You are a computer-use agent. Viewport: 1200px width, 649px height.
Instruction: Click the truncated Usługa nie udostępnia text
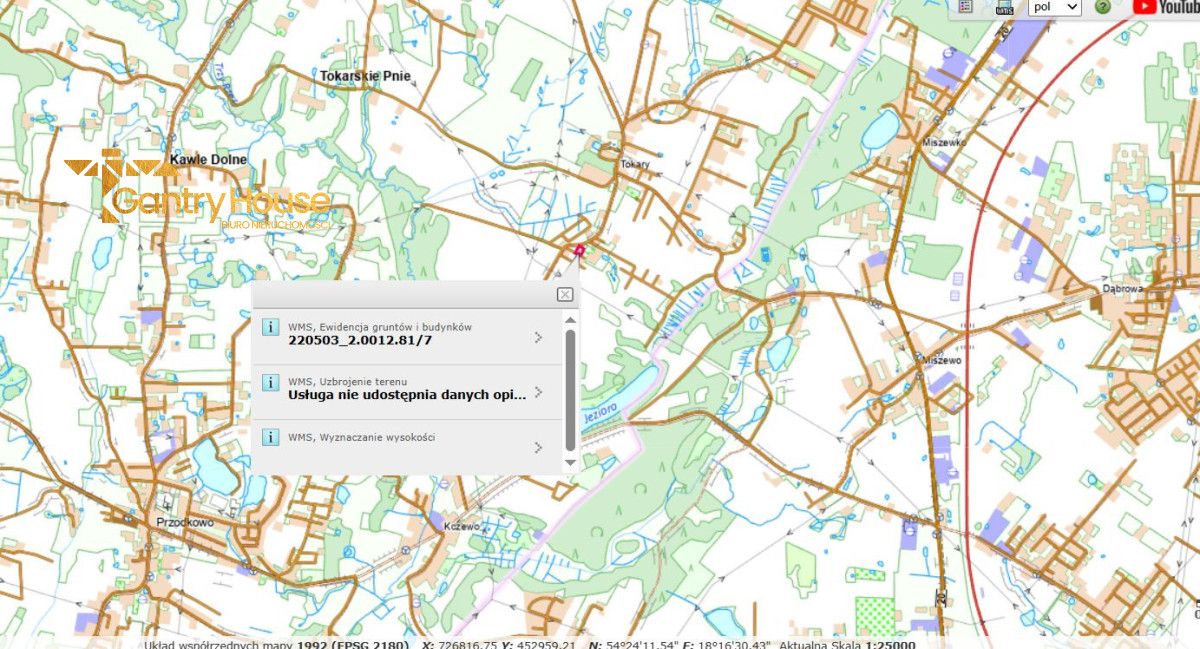(405, 394)
